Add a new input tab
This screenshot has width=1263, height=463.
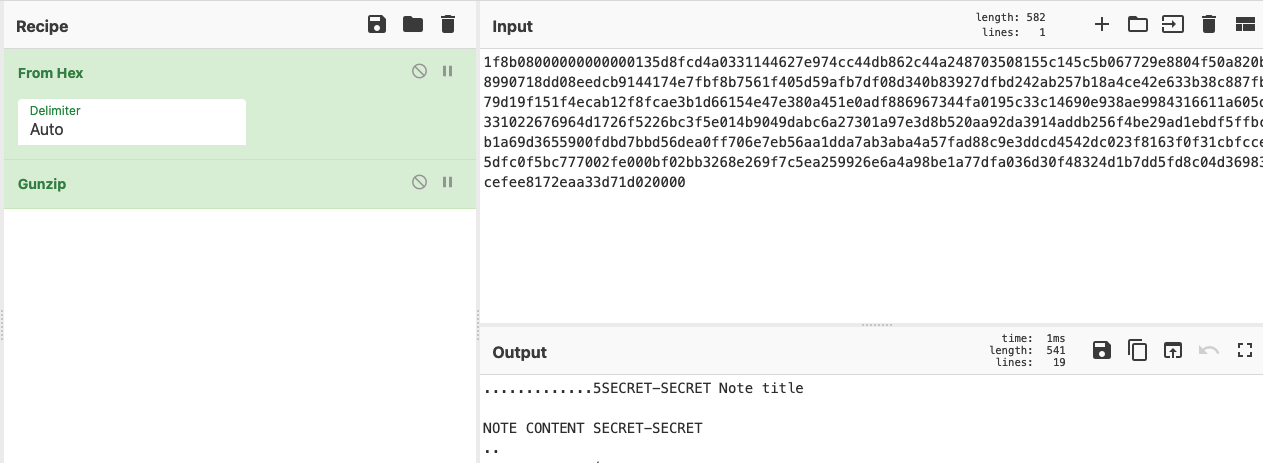[1102, 24]
